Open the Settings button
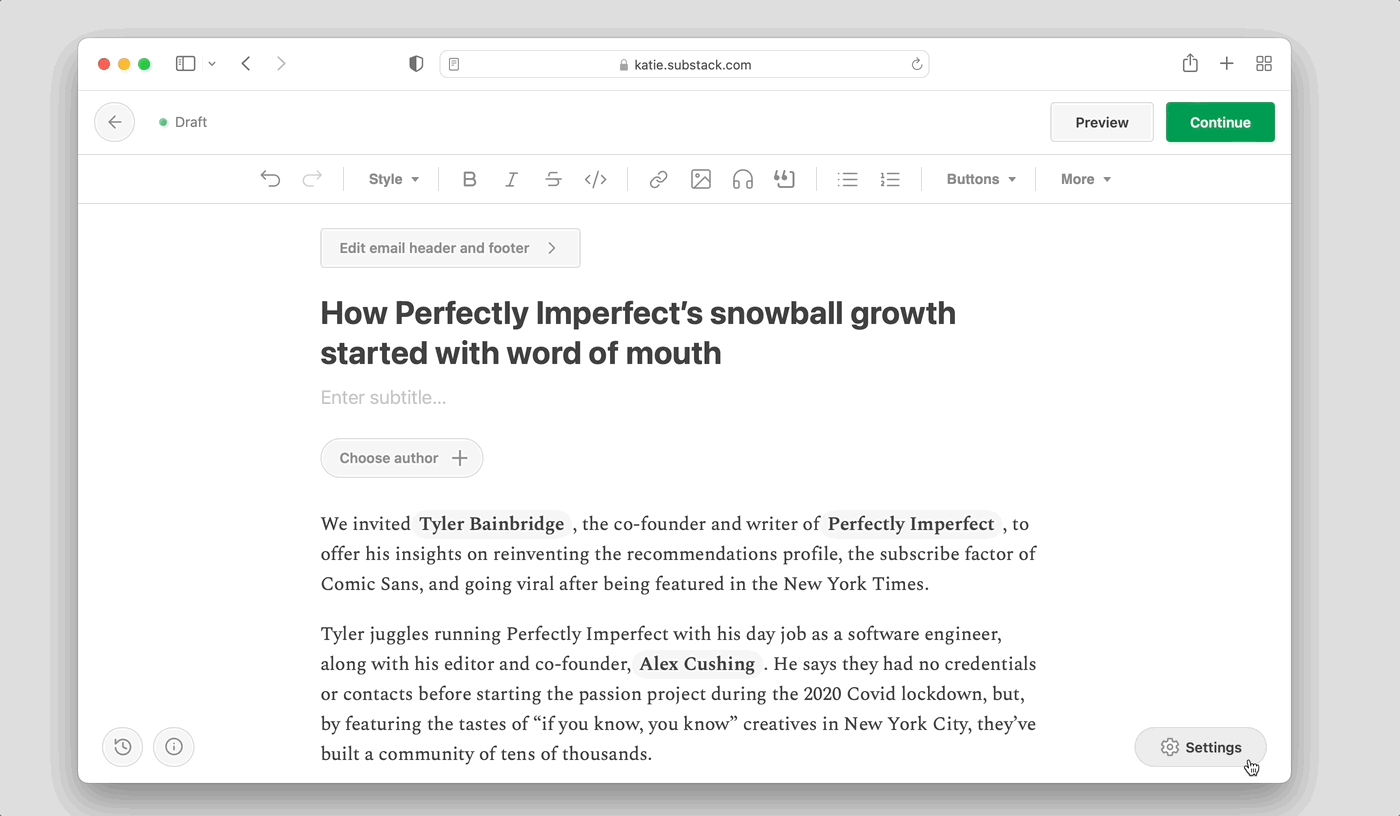1400x816 pixels. 1200,747
